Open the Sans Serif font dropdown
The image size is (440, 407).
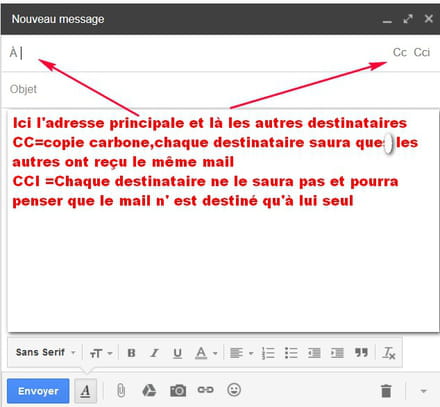pyautogui.click(x=46, y=352)
